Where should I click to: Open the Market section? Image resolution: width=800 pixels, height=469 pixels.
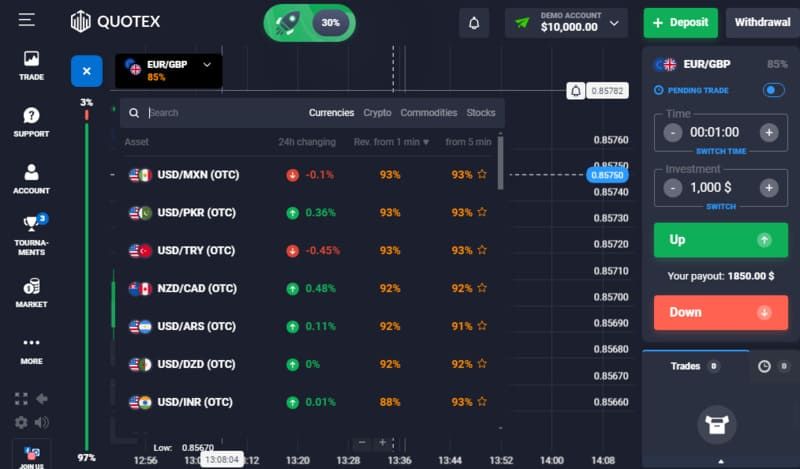[31, 293]
